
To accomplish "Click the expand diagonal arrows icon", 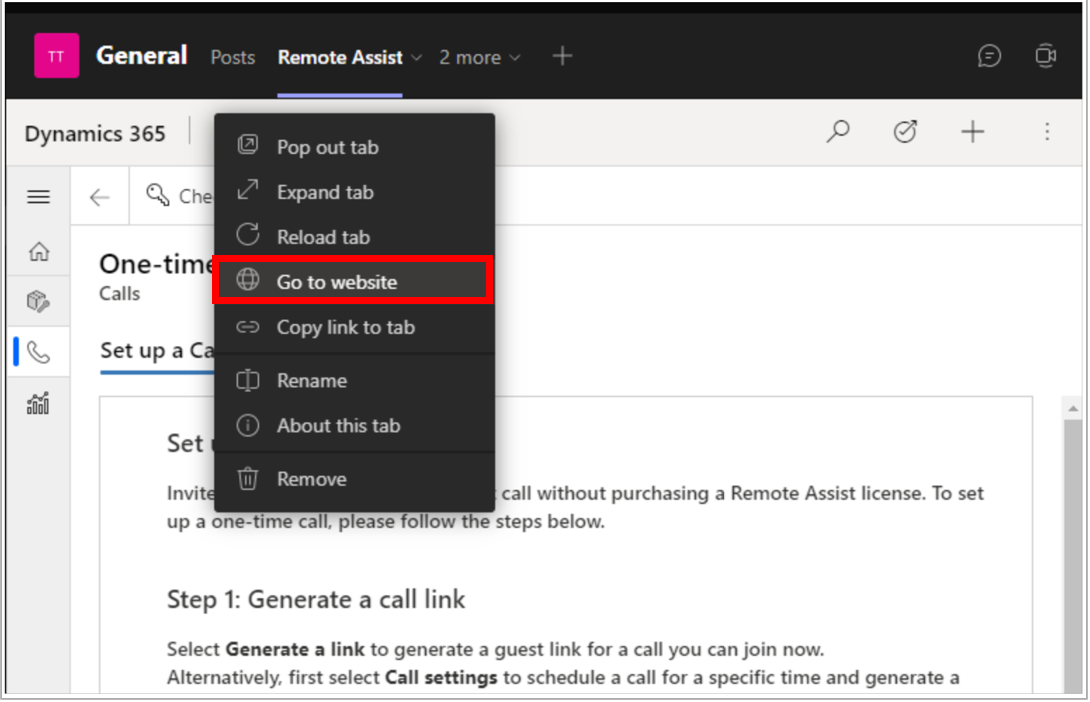I will [247, 190].
